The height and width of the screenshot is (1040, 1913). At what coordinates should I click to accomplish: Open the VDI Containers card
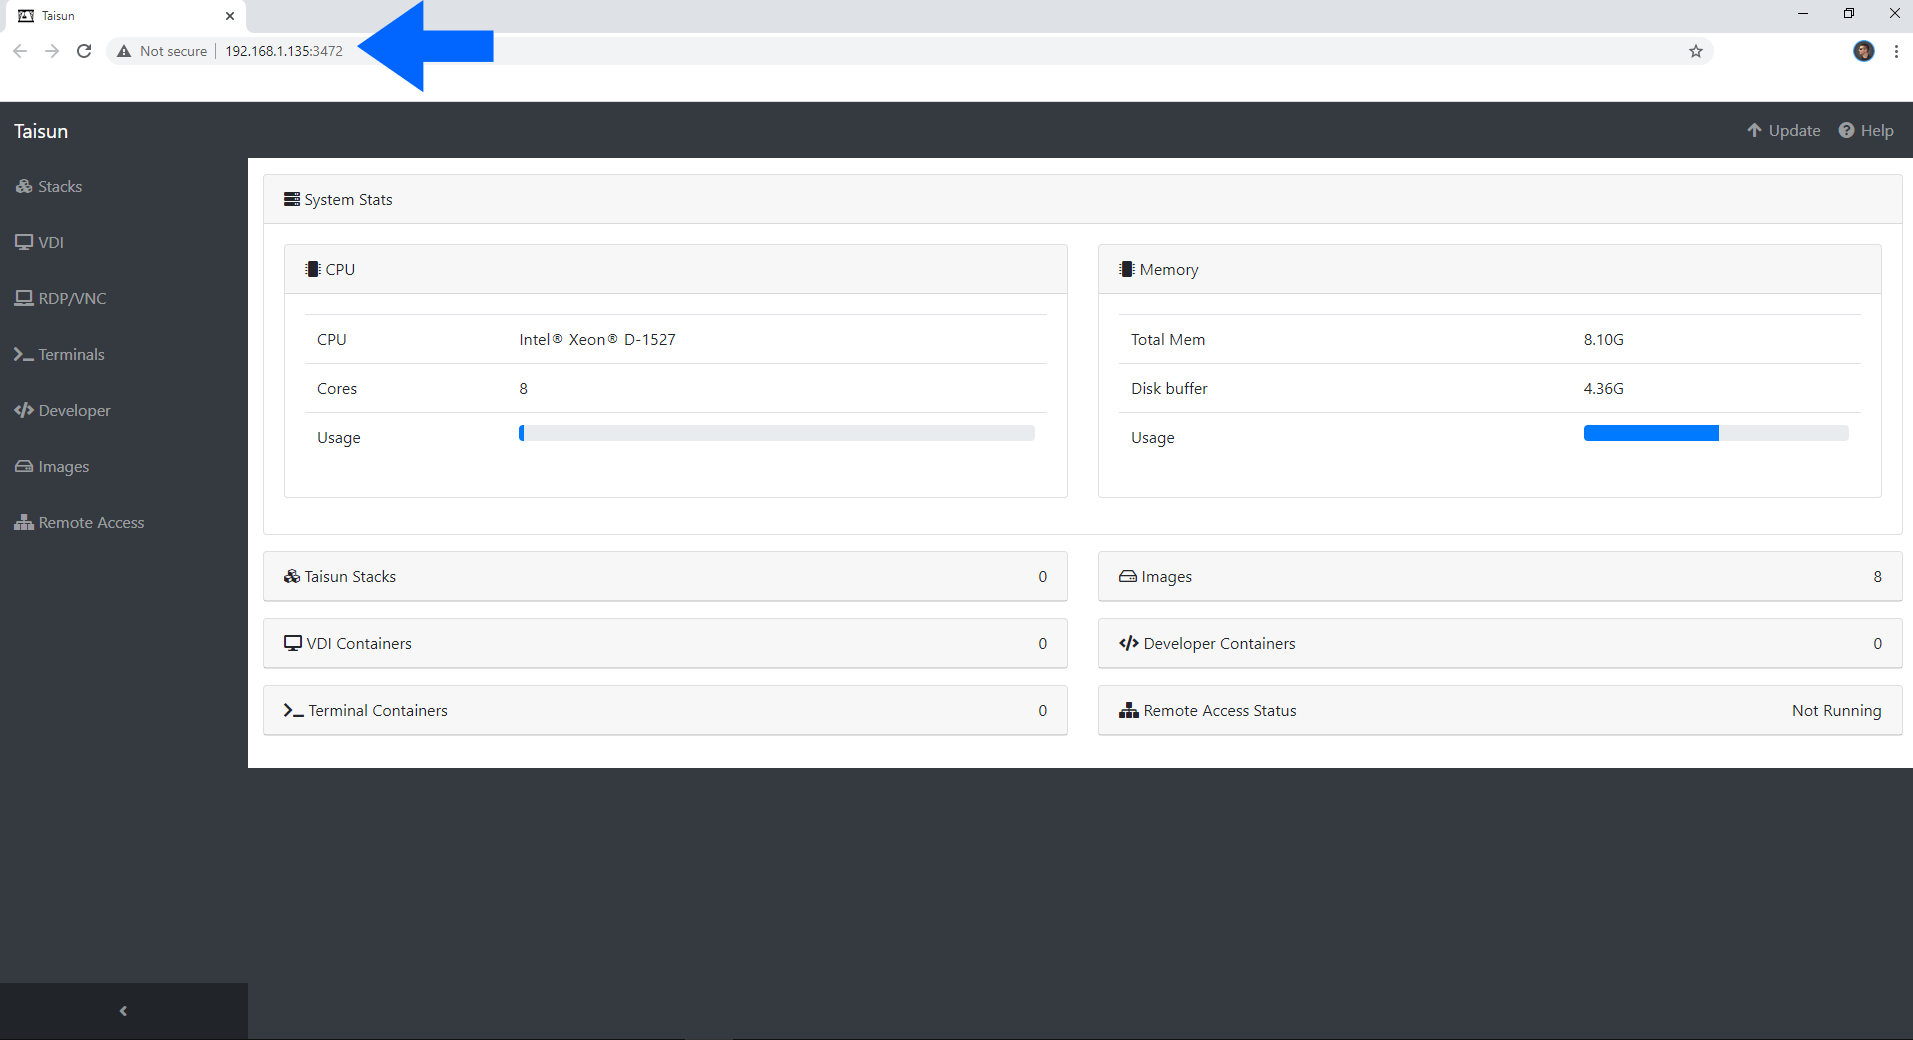(x=665, y=644)
